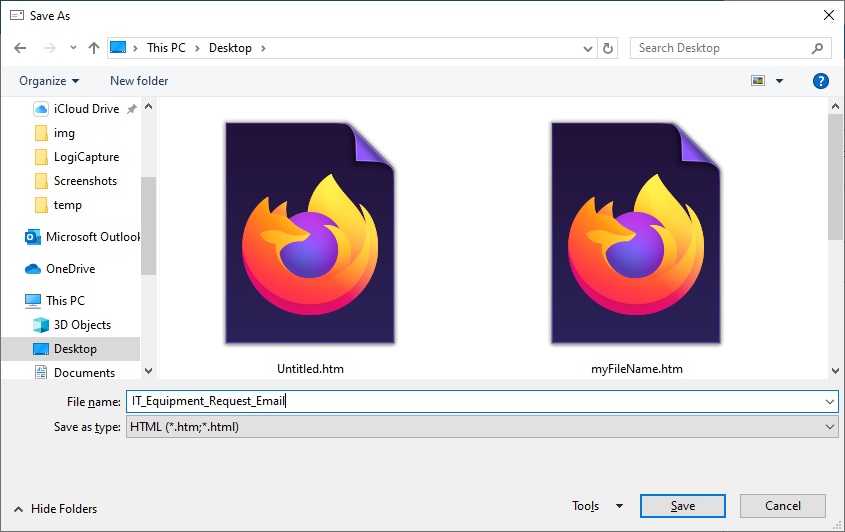Screen dimensions: 845x532
Task: Click the search magnifier icon
Action: point(817,48)
